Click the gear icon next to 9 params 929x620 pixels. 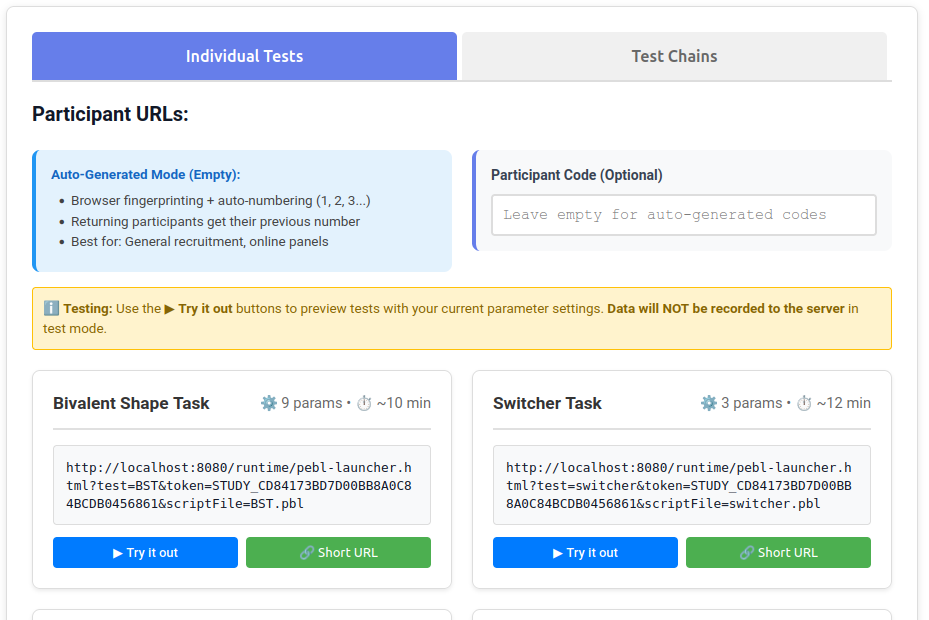coord(268,402)
